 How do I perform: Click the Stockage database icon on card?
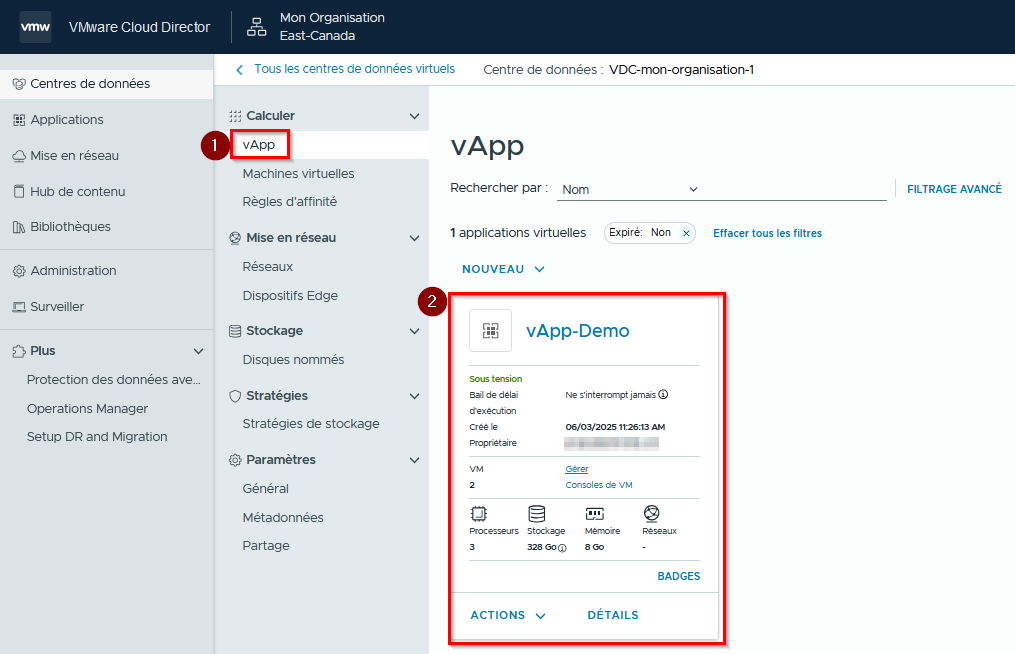(x=537, y=514)
